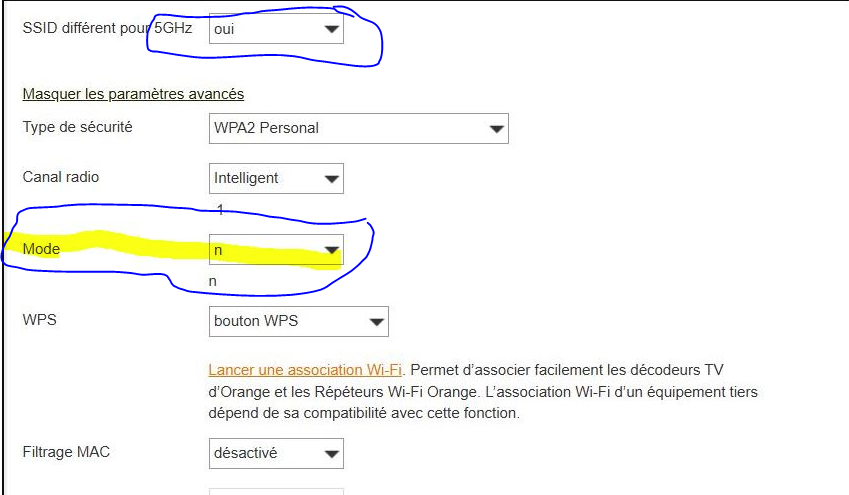The width and height of the screenshot is (849, 495).
Task: Click the arrow in the Mode selector
Action: (x=331, y=251)
